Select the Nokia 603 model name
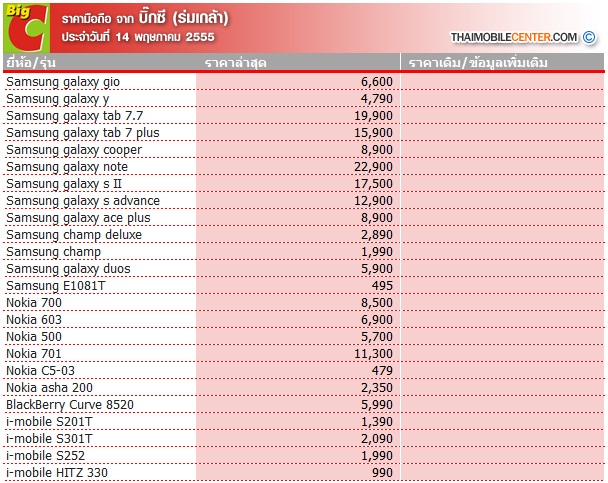This screenshot has width=608, height=483. [x=34, y=320]
